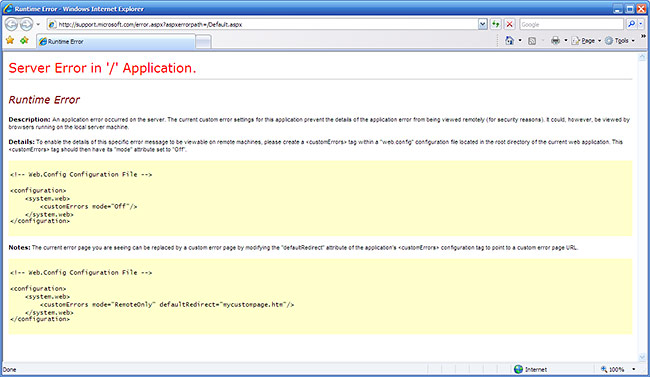Click the bold "Description:" label
Image resolution: width=650 pixels, height=377 pixels.
[29, 119]
